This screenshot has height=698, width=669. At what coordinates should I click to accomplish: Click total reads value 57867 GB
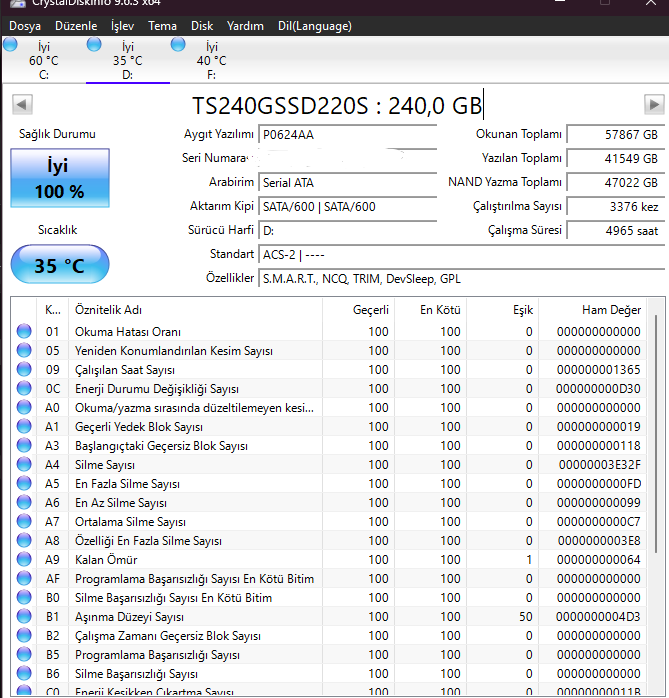(x=616, y=134)
